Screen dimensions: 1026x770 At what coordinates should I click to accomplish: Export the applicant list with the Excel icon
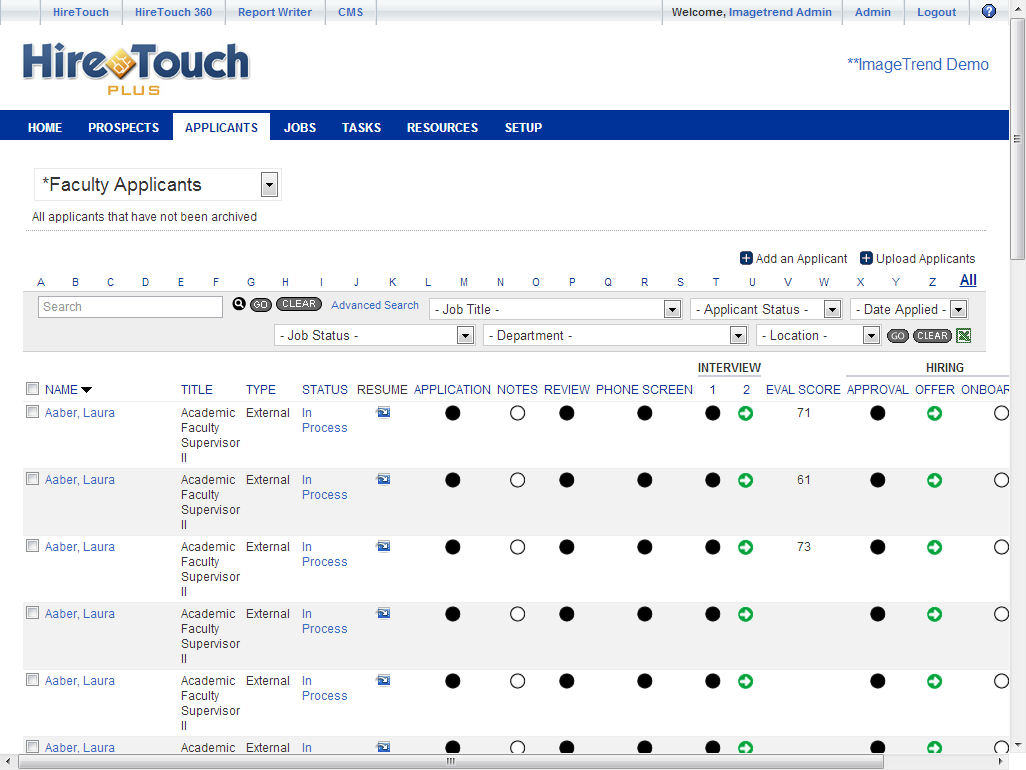[963, 335]
